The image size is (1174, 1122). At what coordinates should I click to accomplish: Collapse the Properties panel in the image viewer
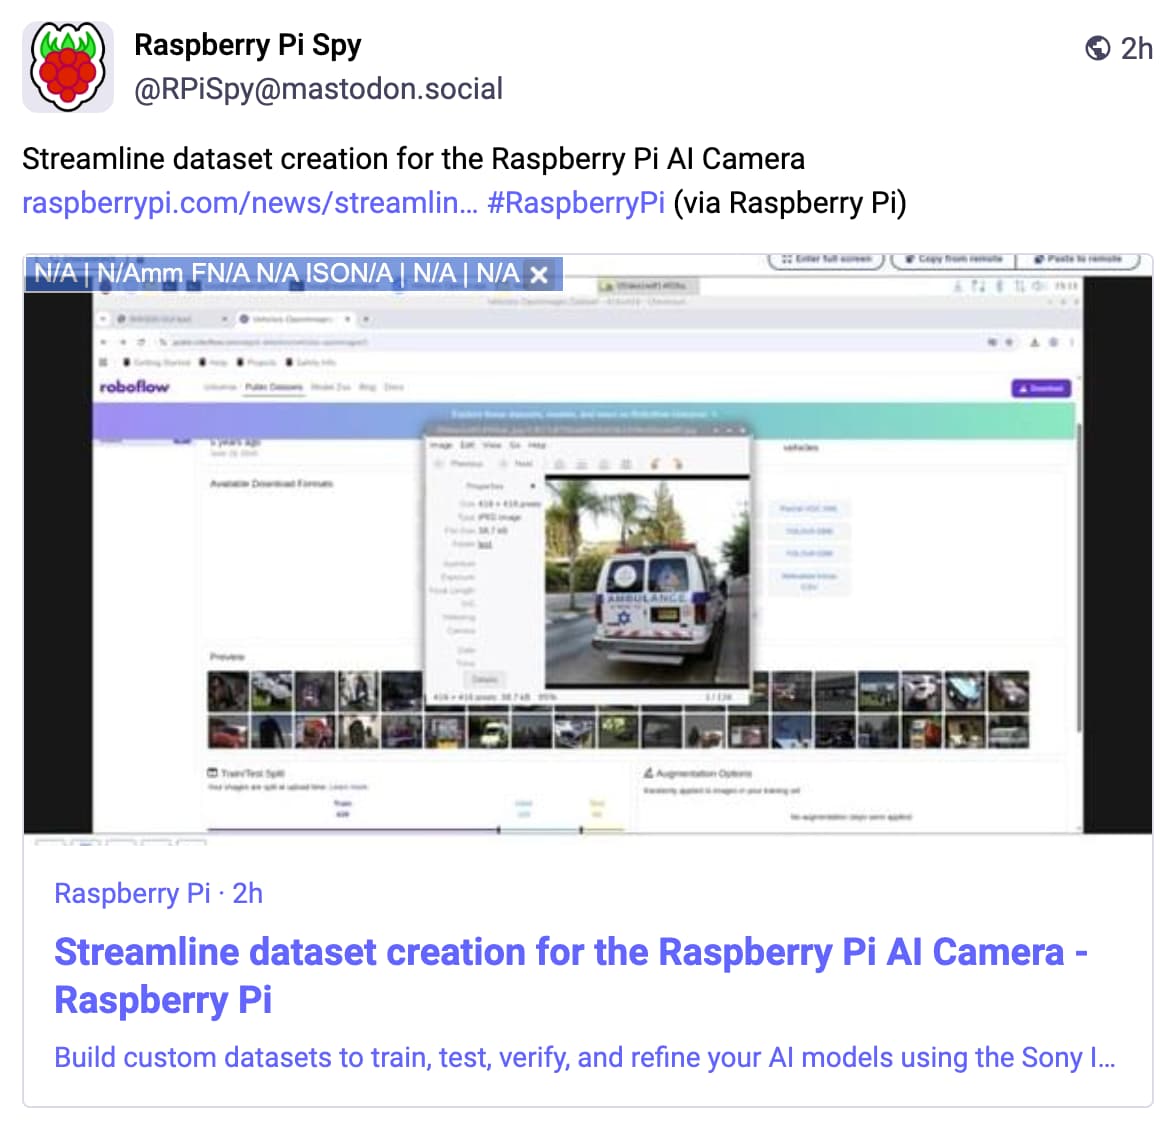click(x=533, y=486)
